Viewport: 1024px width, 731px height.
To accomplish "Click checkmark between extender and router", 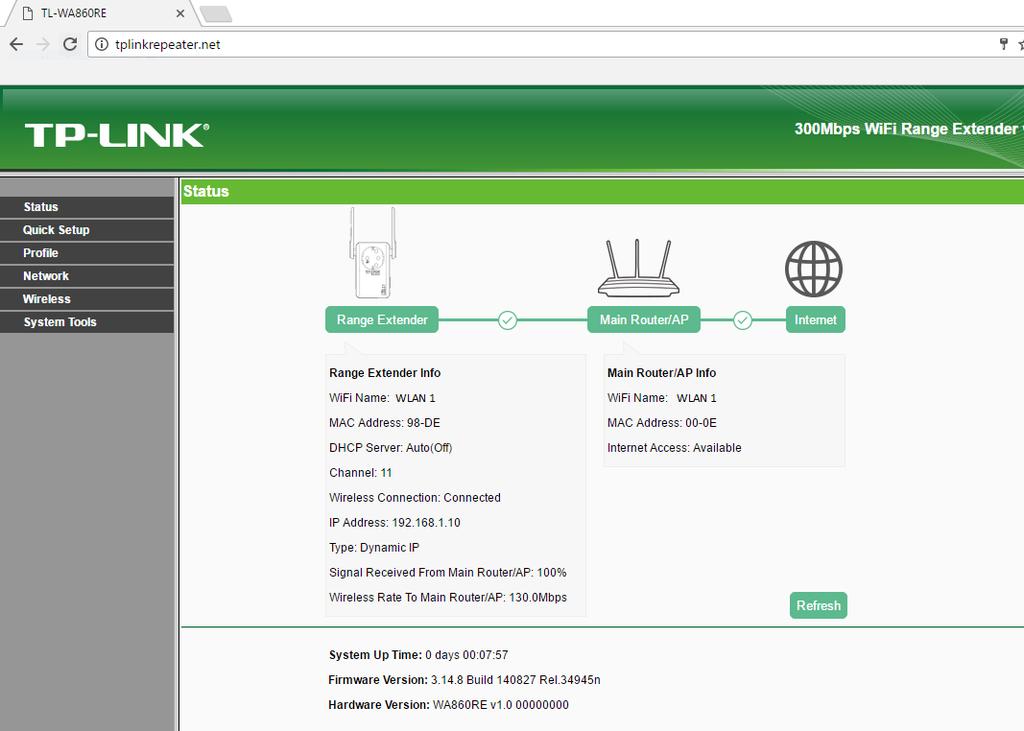I will pyautogui.click(x=507, y=320).
